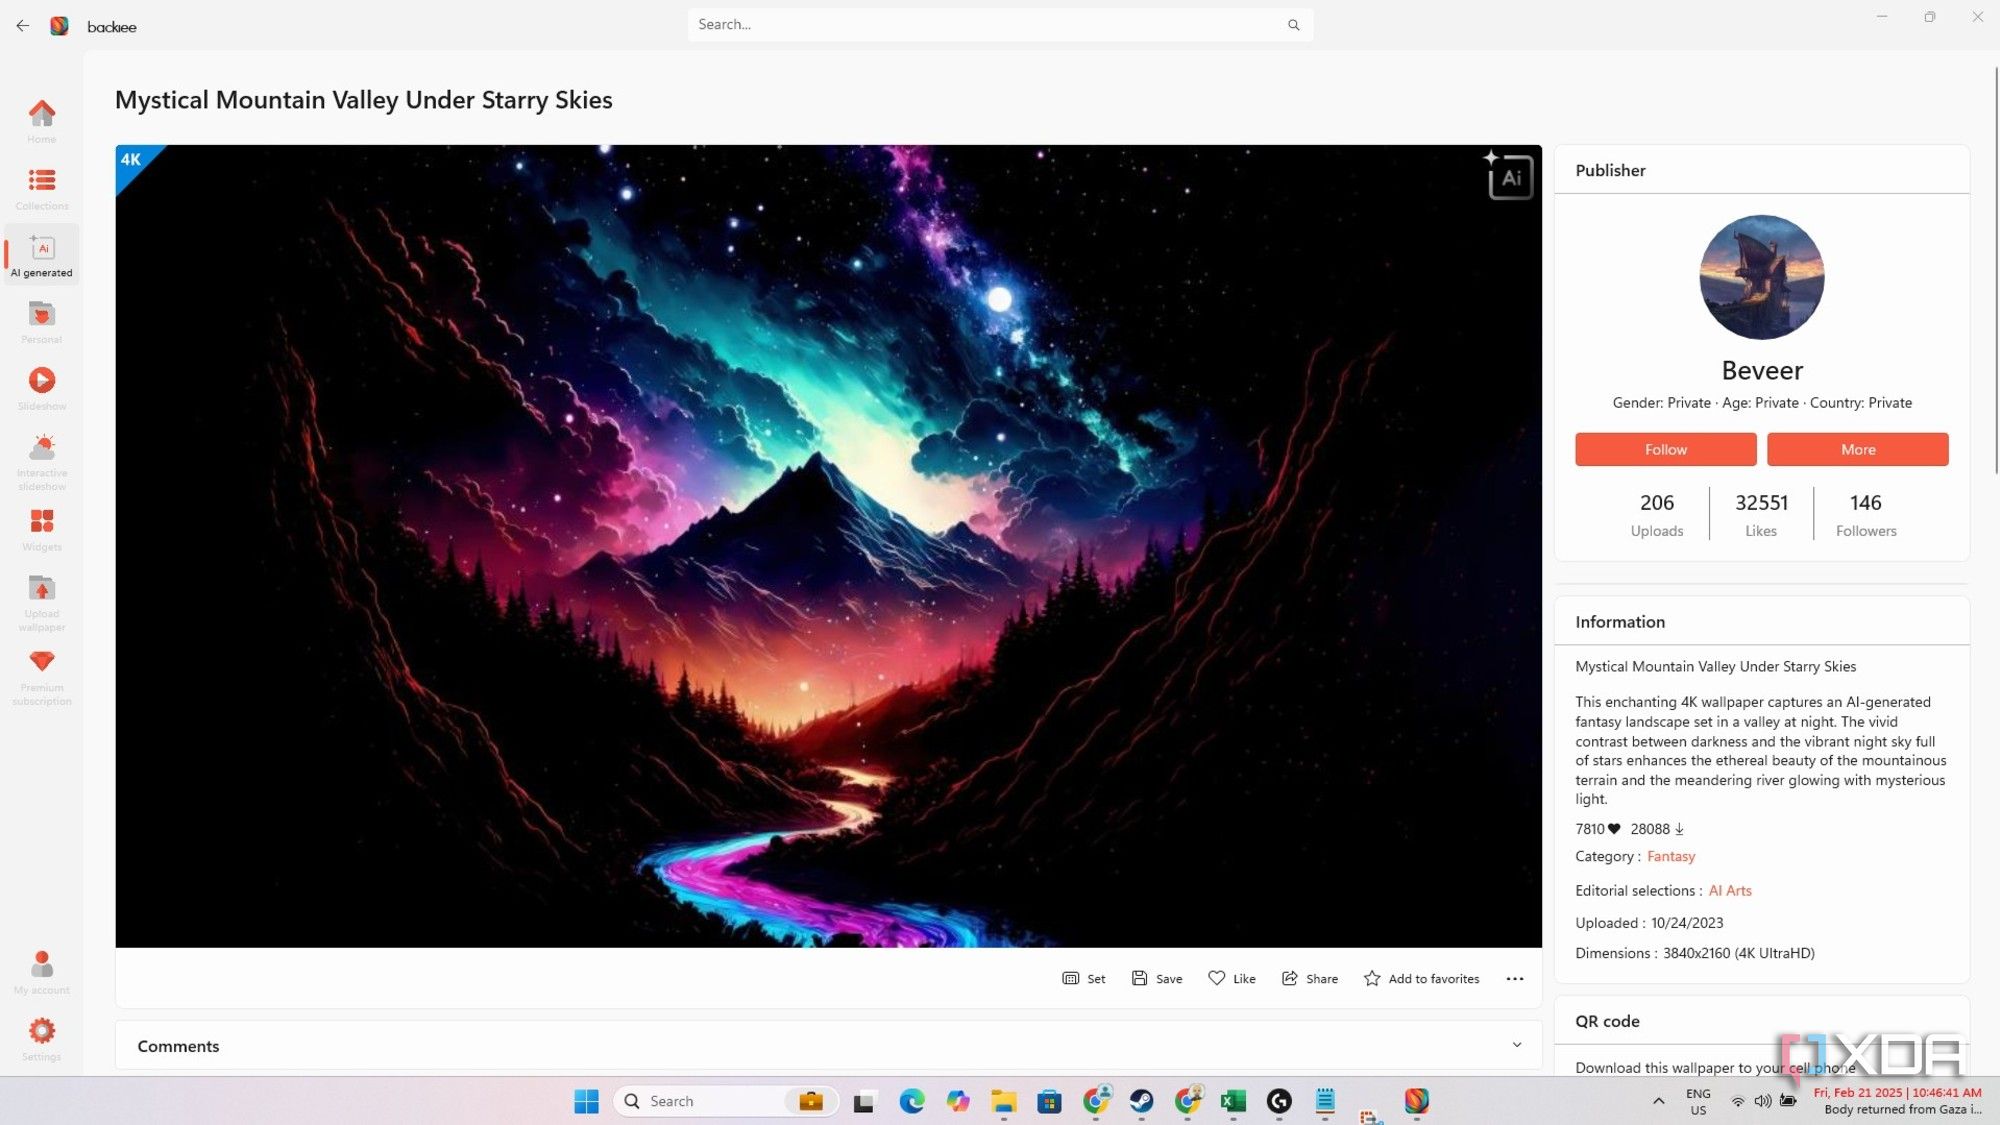Open volume control in system tray
The width and height of the screenshot is (2000, 1125).
(x=1763, y=1101)
